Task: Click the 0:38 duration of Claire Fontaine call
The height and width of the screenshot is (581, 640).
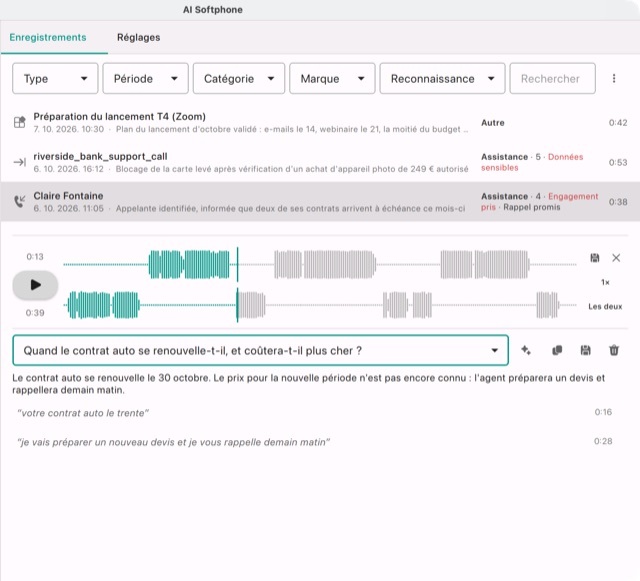Action: point(618,202)
